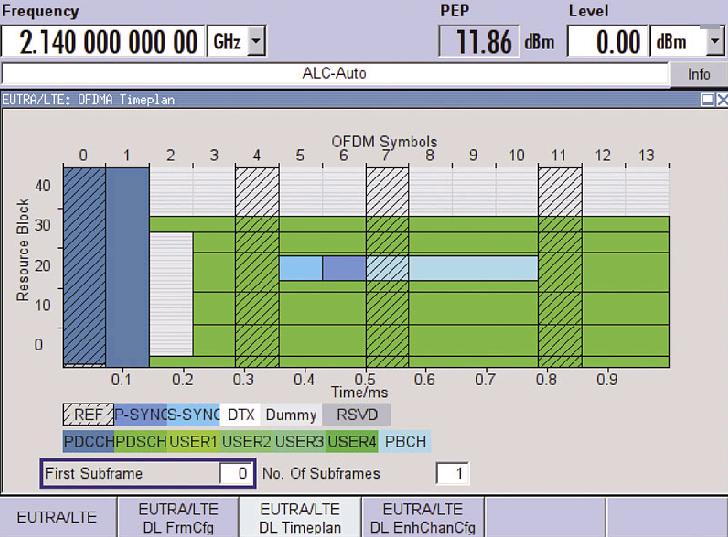
Task: Click the REF legend swatch
Action: point(86,415)
